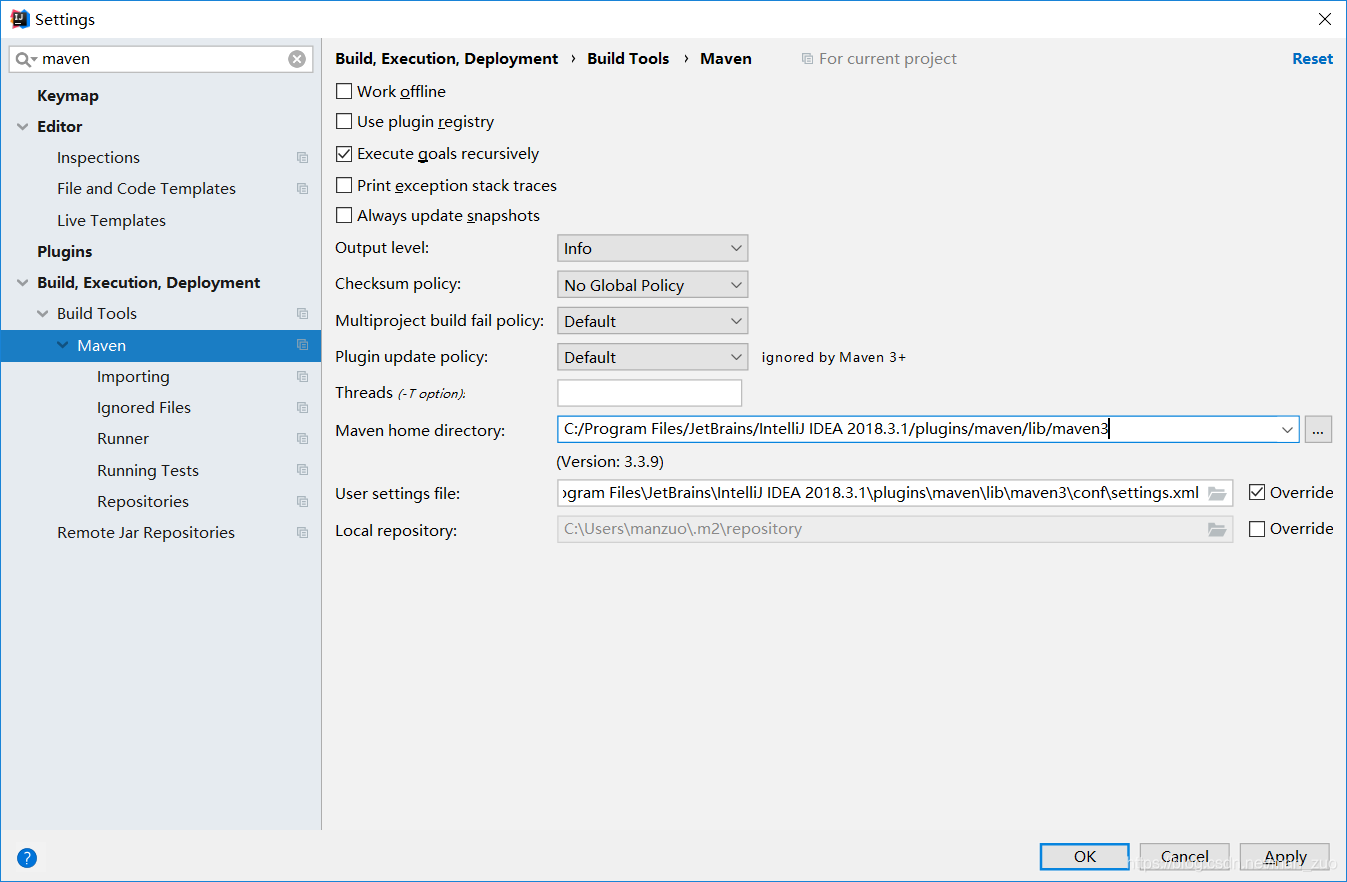This screenshot has width=1347, height=882.
Task: Check Override for Local repository
Action: 1257,529
